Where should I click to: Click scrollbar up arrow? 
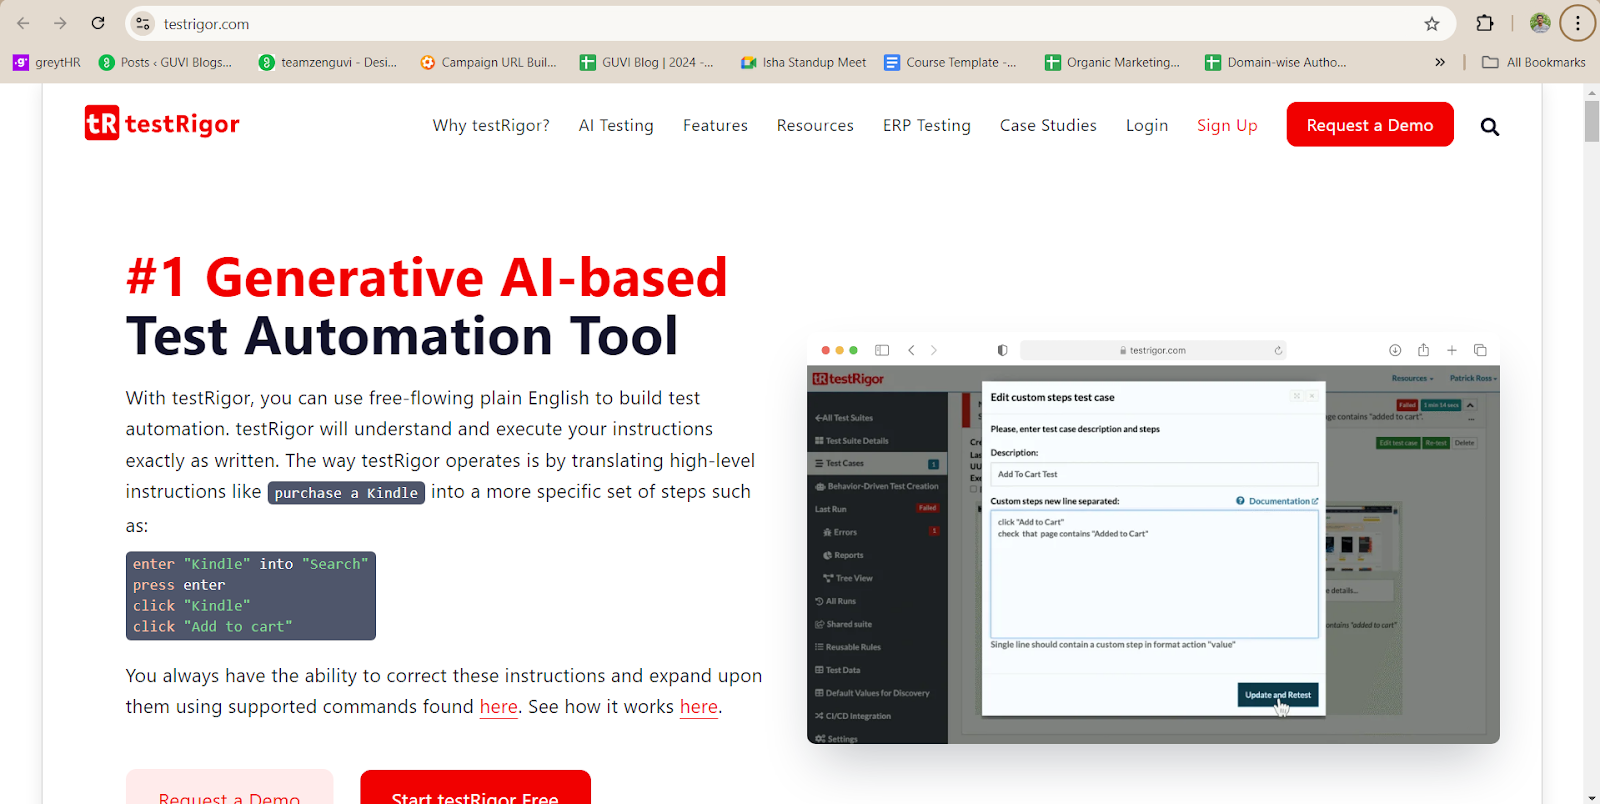(x=1592, y=92)
